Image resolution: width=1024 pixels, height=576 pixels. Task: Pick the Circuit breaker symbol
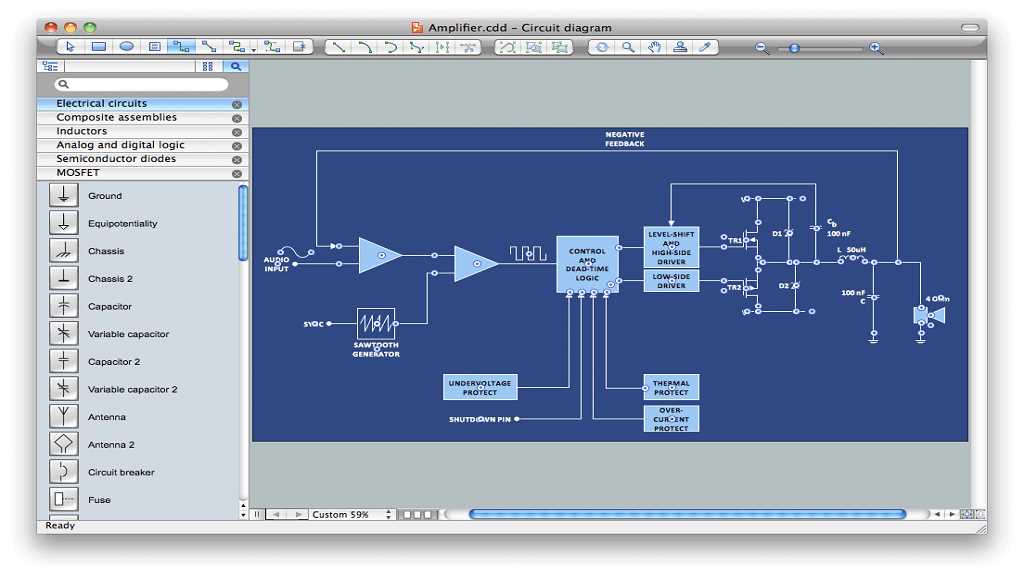tap(63, 472)
